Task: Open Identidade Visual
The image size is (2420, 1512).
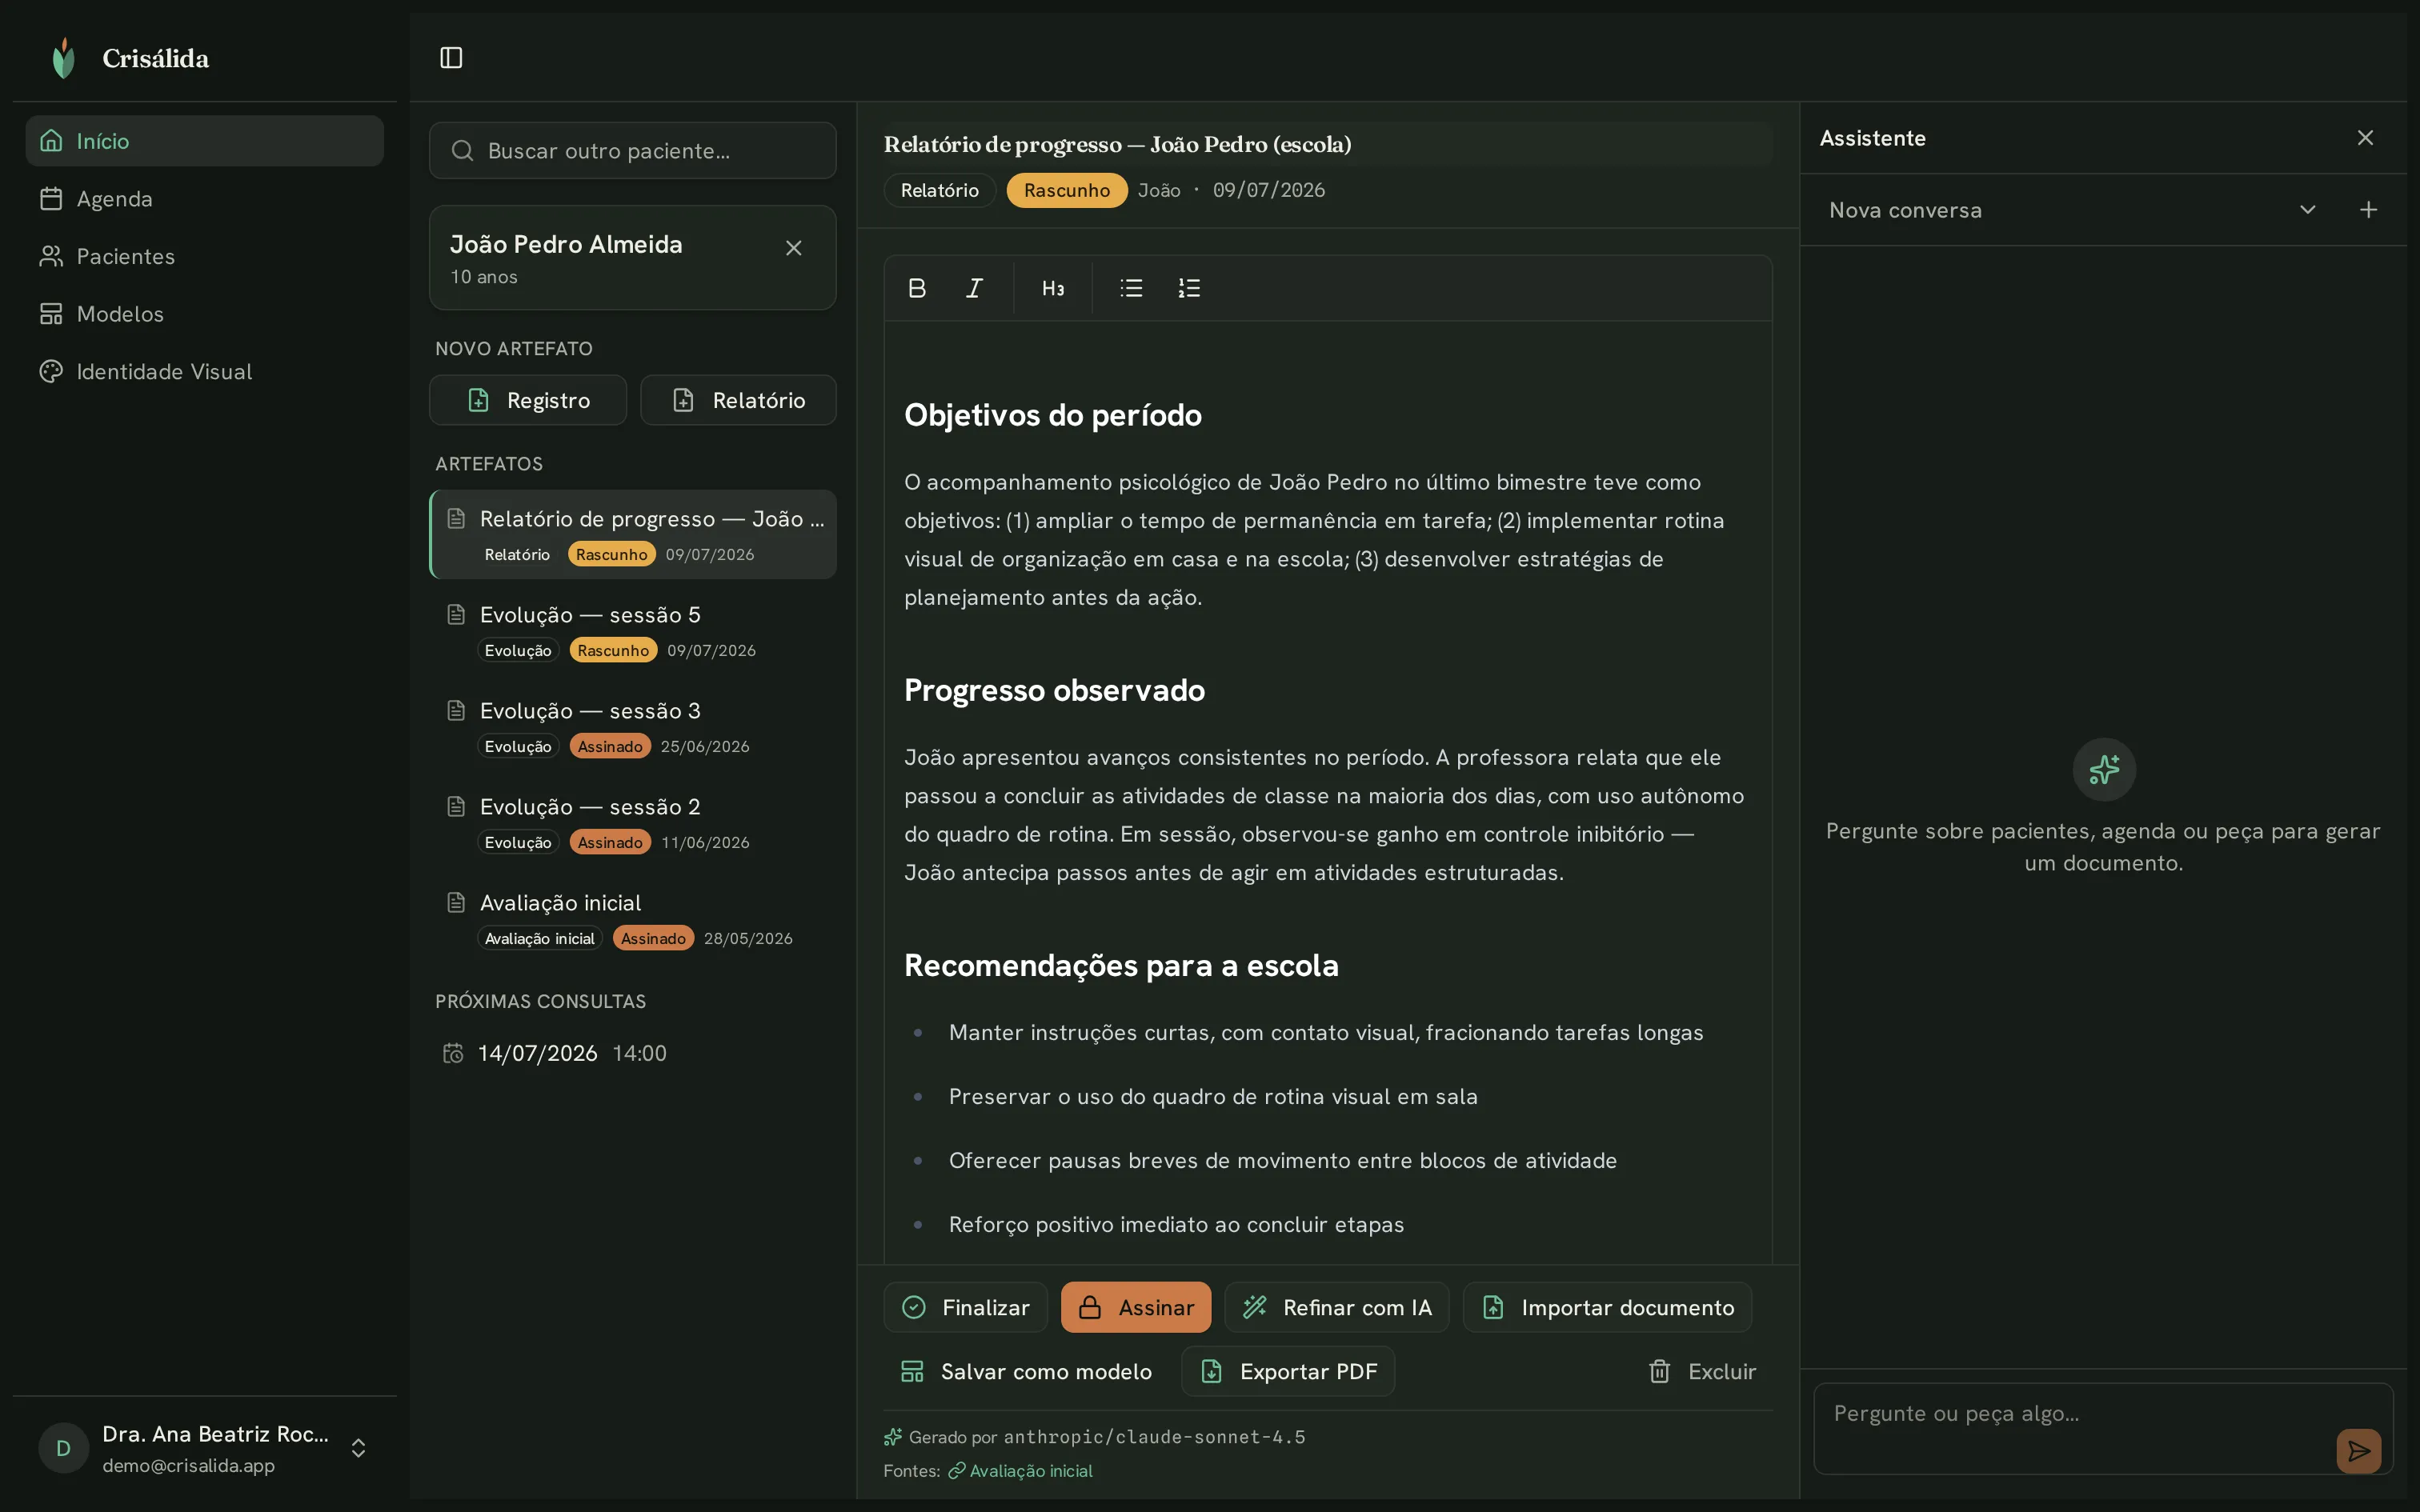Action: coord(204,371)
